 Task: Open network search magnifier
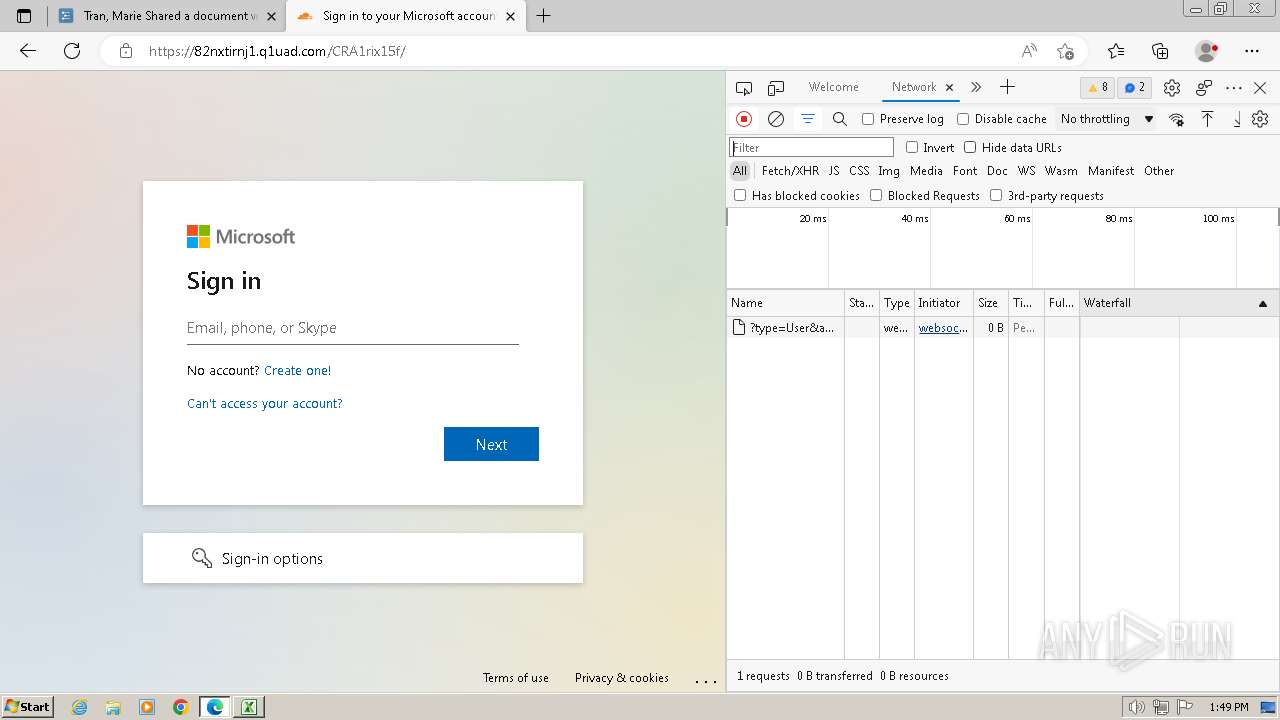pyautogui.click(x=840, y=119)
